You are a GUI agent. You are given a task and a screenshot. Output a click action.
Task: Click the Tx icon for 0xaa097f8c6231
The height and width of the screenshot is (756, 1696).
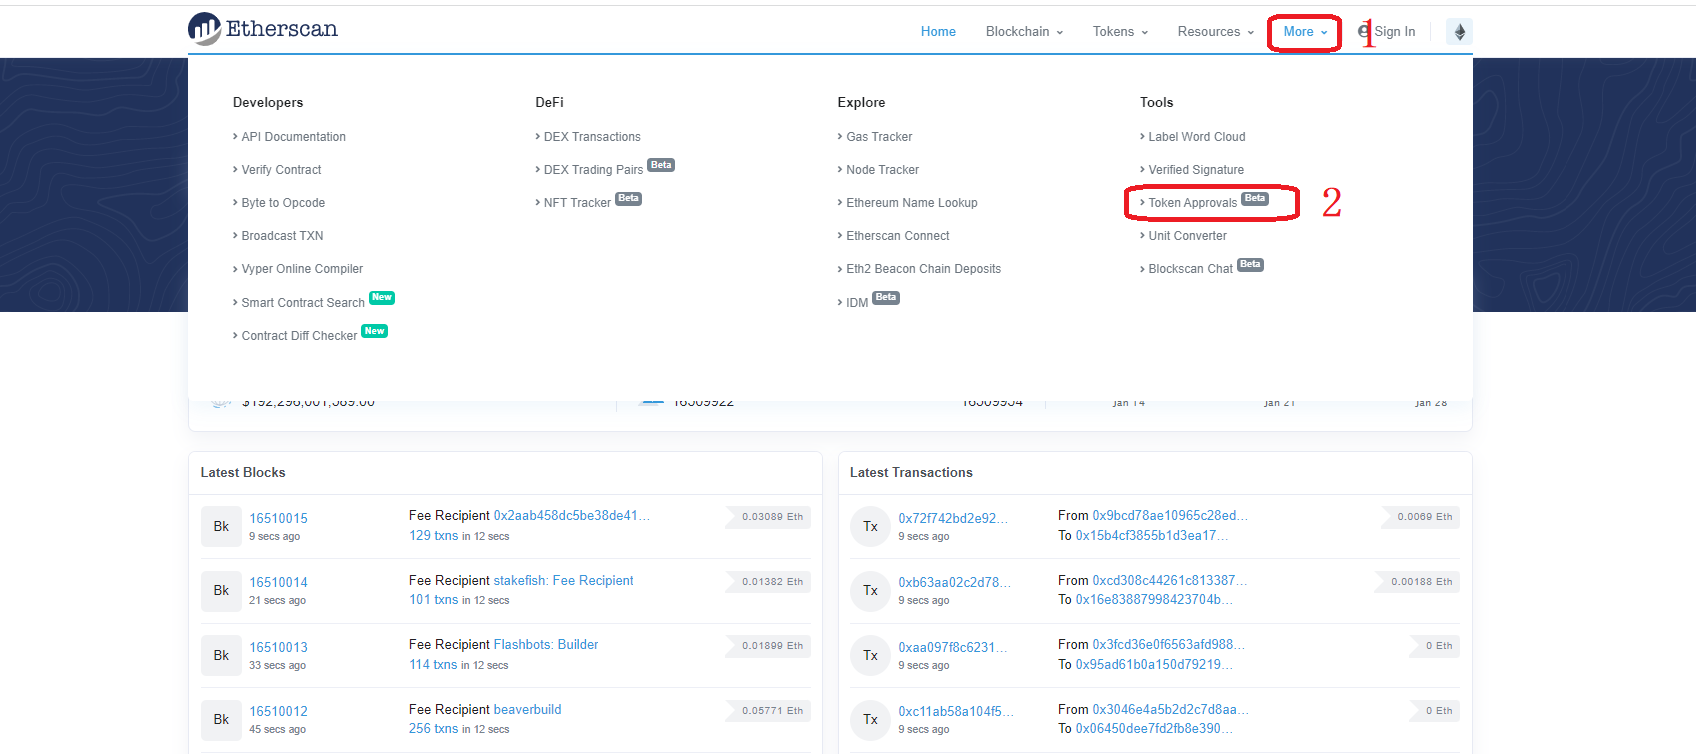870,656
